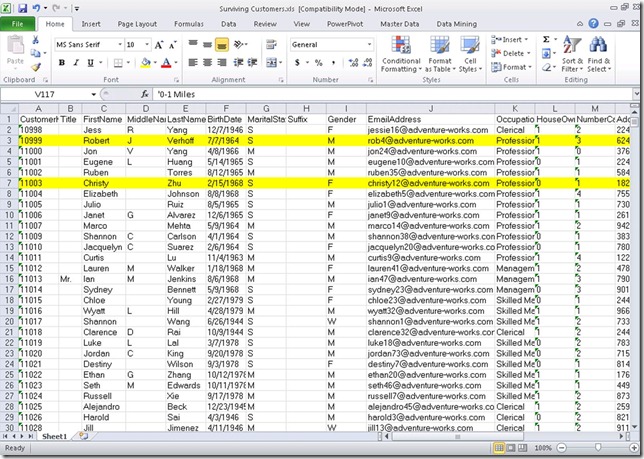Click the Paste clipboard icon
Image resolution: width=644 pixels, height=459 pixels.
tap(15, 45)
